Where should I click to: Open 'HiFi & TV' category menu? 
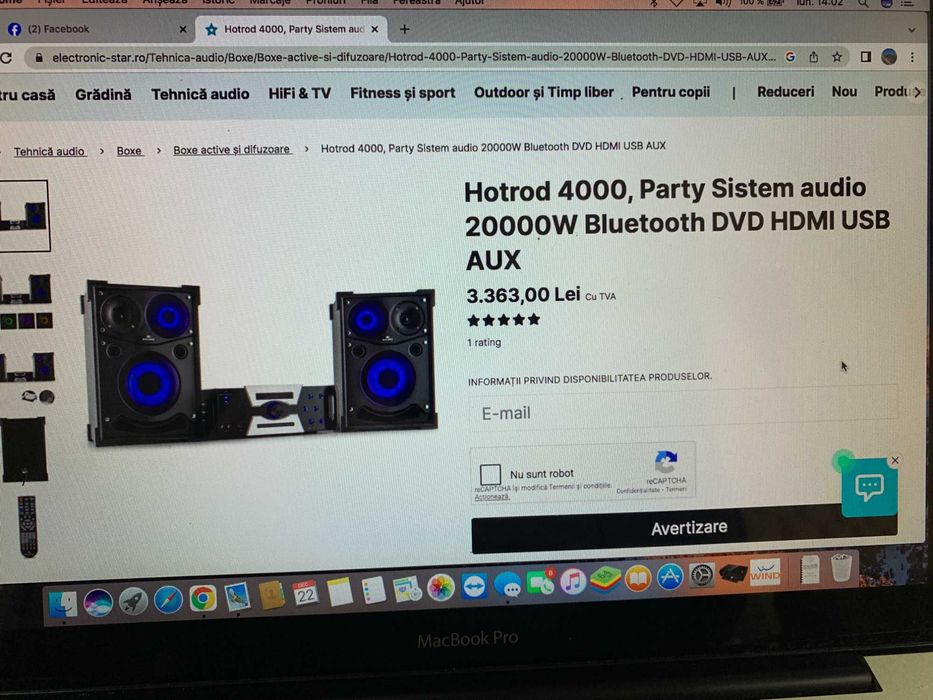pyautogui.click(x=299, y=93)
